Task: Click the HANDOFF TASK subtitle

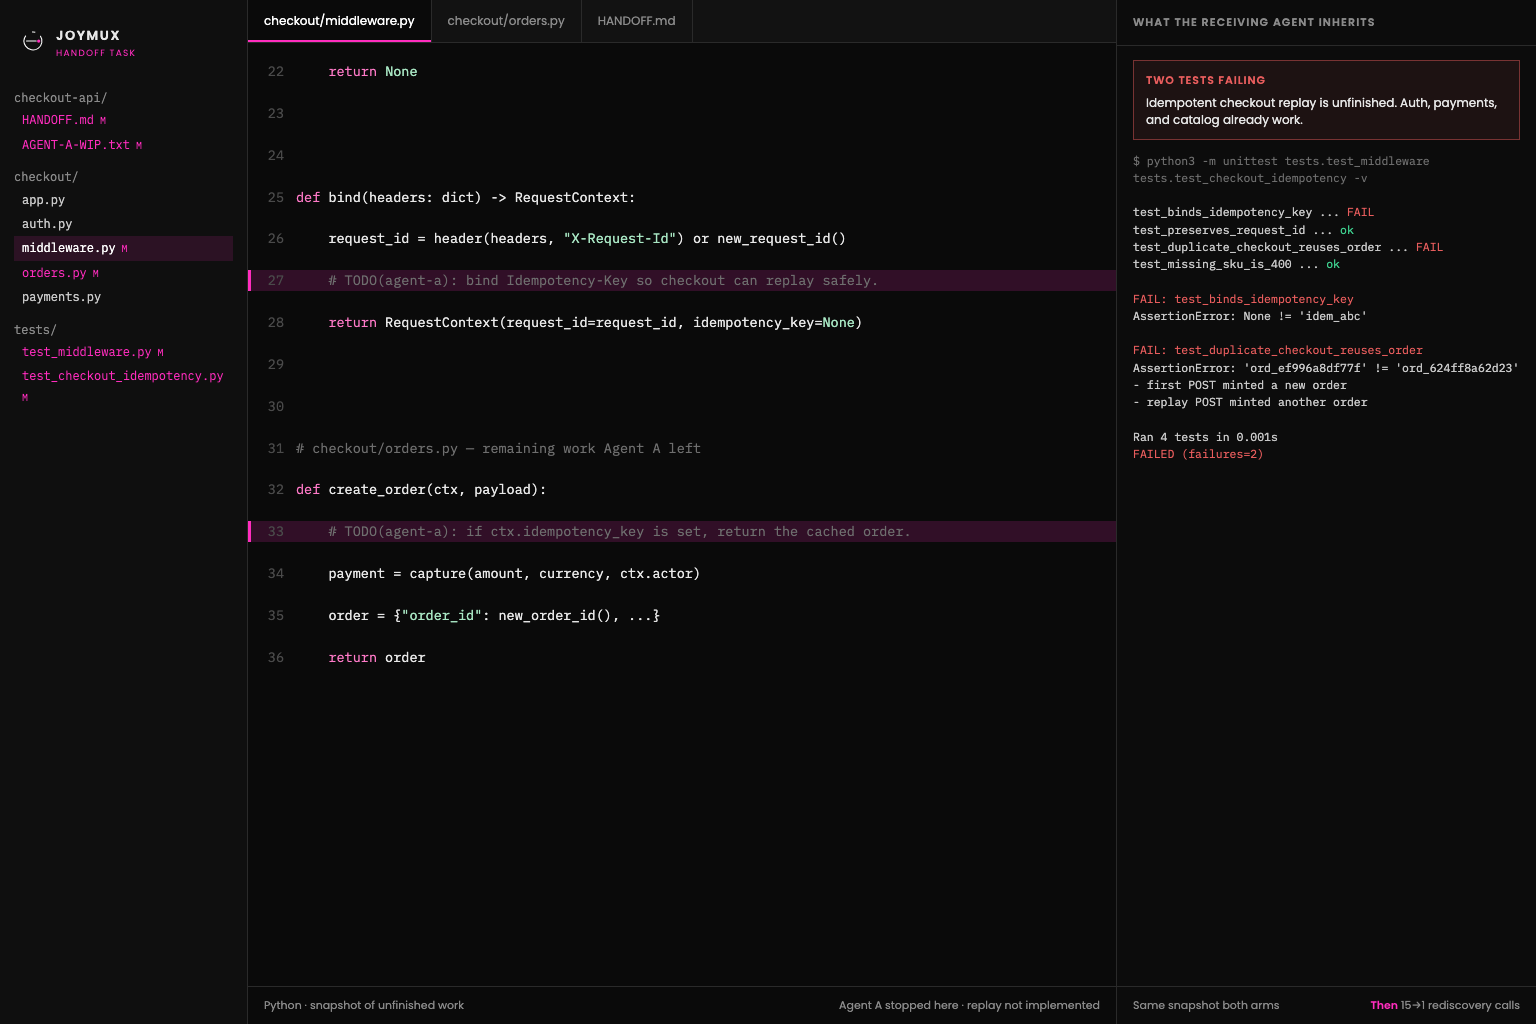Action: 95,53
